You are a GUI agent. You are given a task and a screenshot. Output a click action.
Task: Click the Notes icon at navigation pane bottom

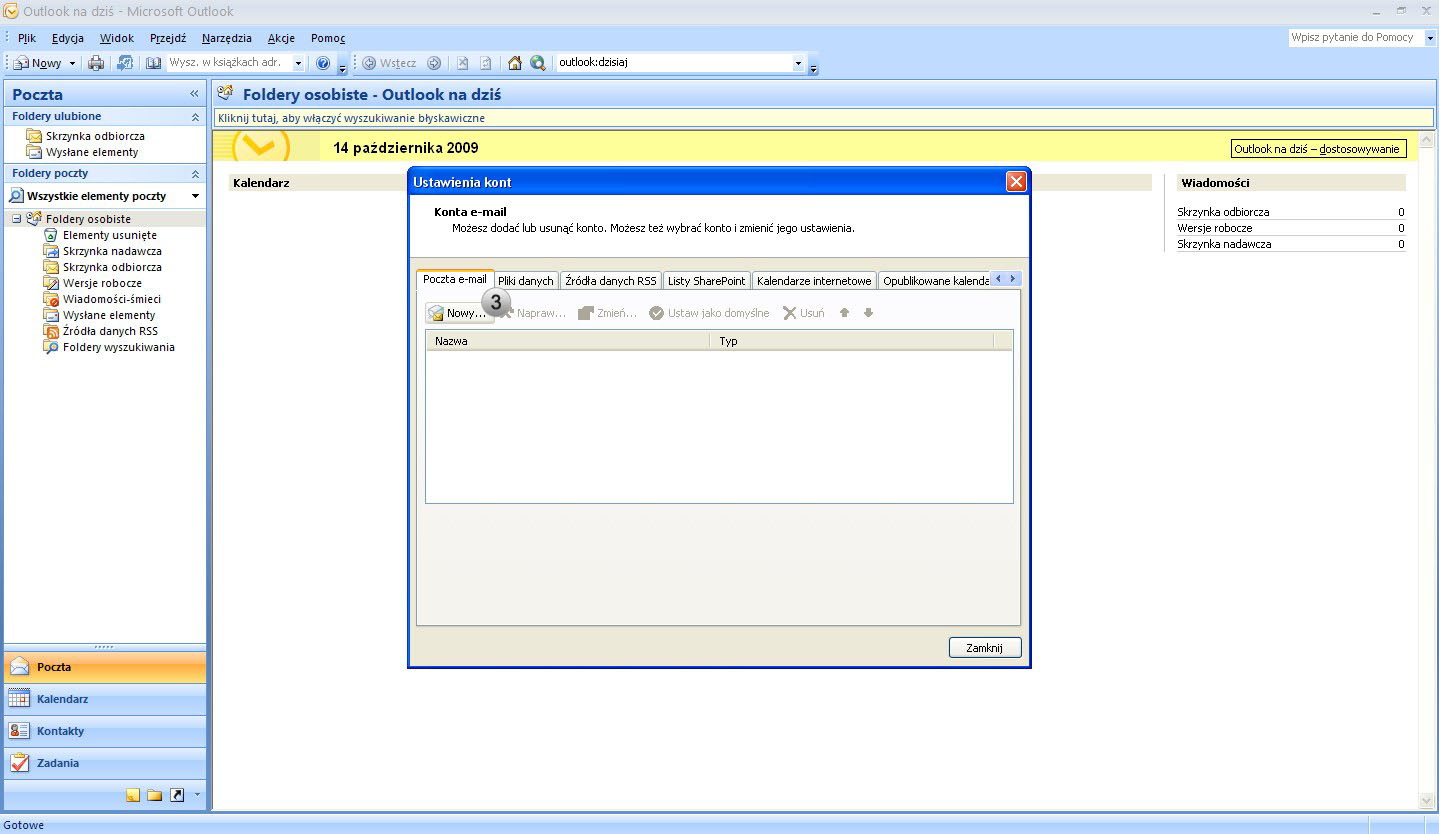click(x=133, y=795)
